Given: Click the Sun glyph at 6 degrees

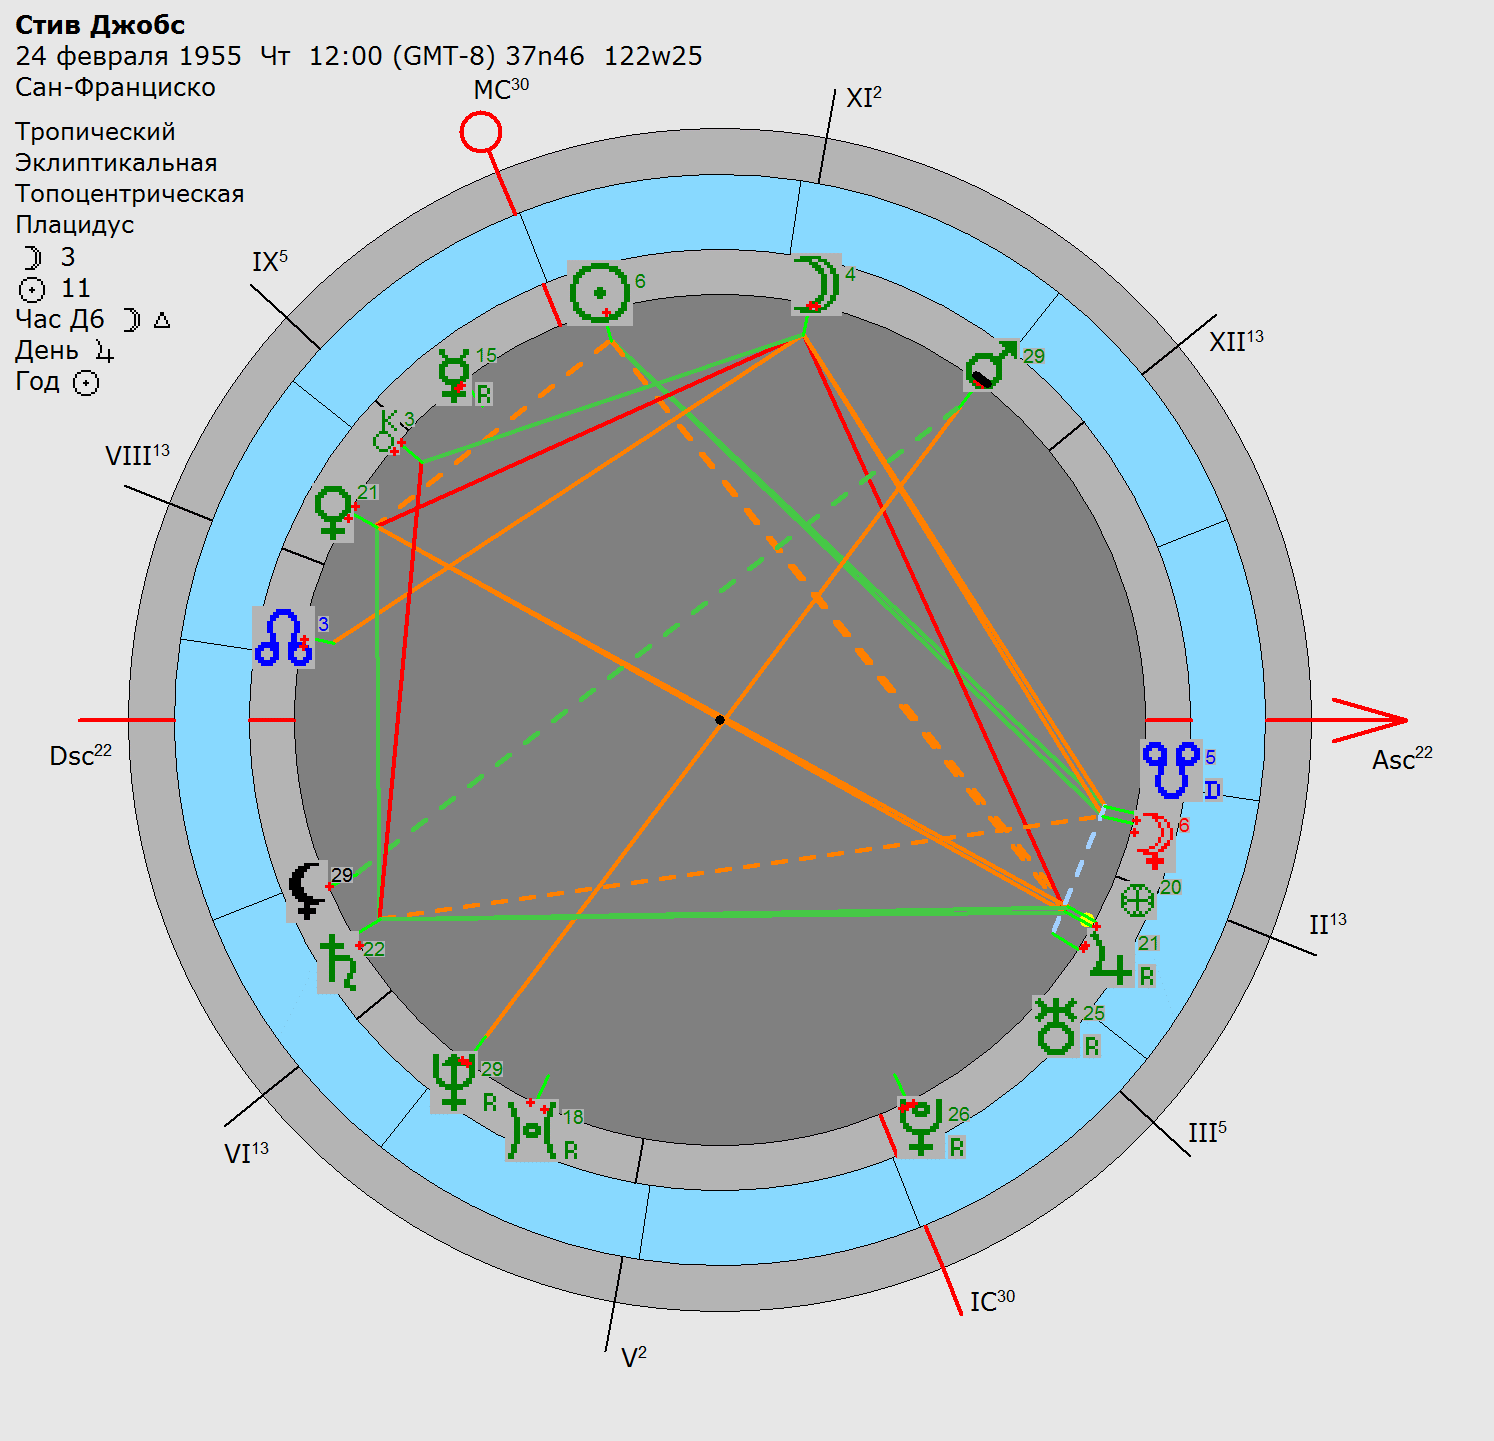Looking at the screenshot, I should (x=600, y=292).
